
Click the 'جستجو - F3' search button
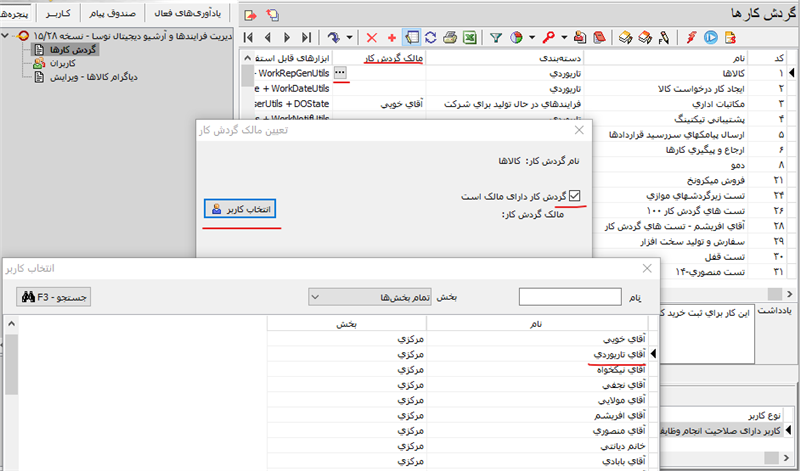55,296
